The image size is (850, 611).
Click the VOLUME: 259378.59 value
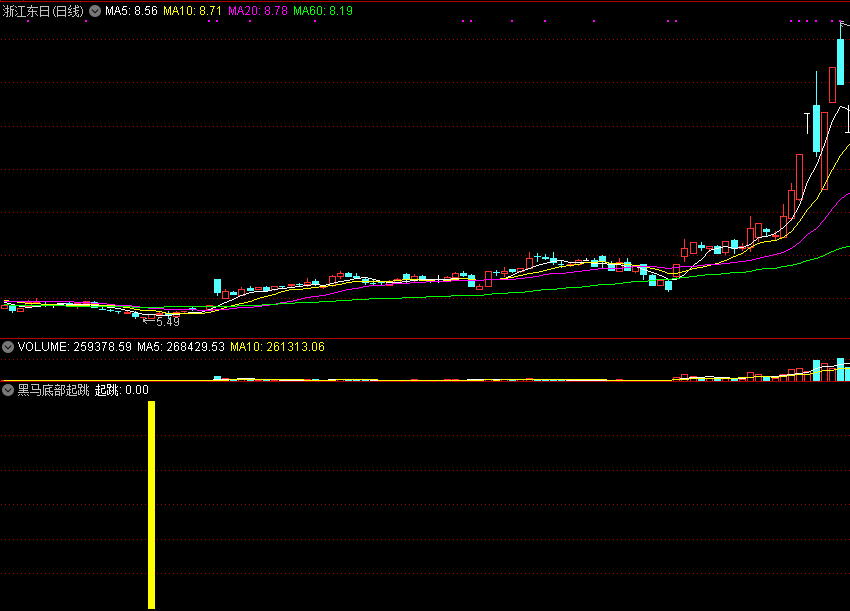click(x=75, y=347)
